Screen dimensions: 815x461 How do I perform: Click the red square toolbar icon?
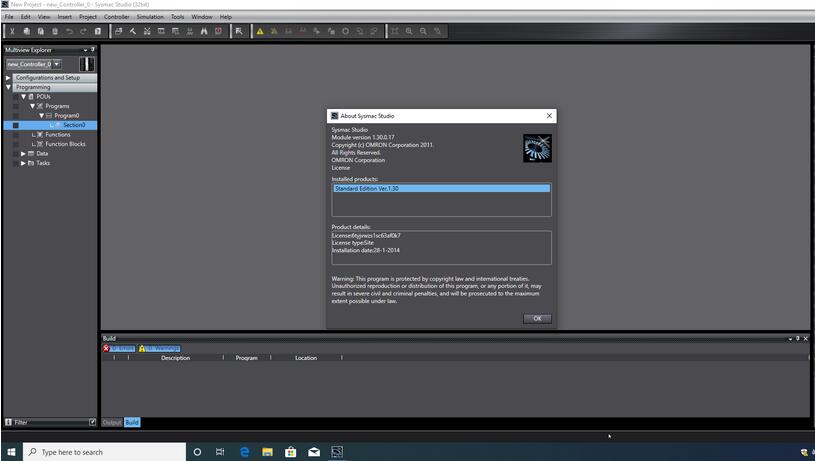218,31
